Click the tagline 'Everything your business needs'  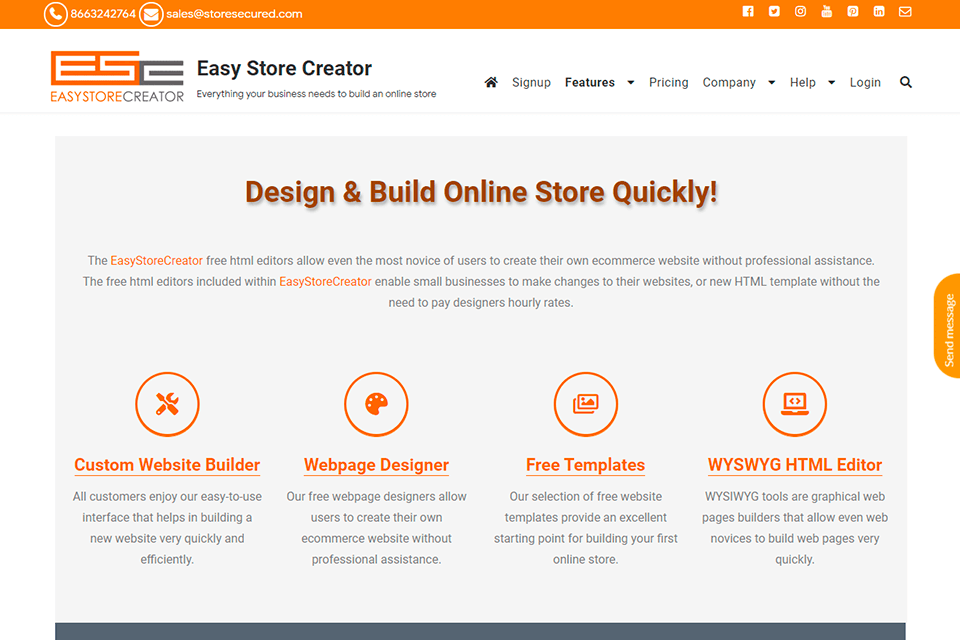pyautogui.click(x=316, y=94)
